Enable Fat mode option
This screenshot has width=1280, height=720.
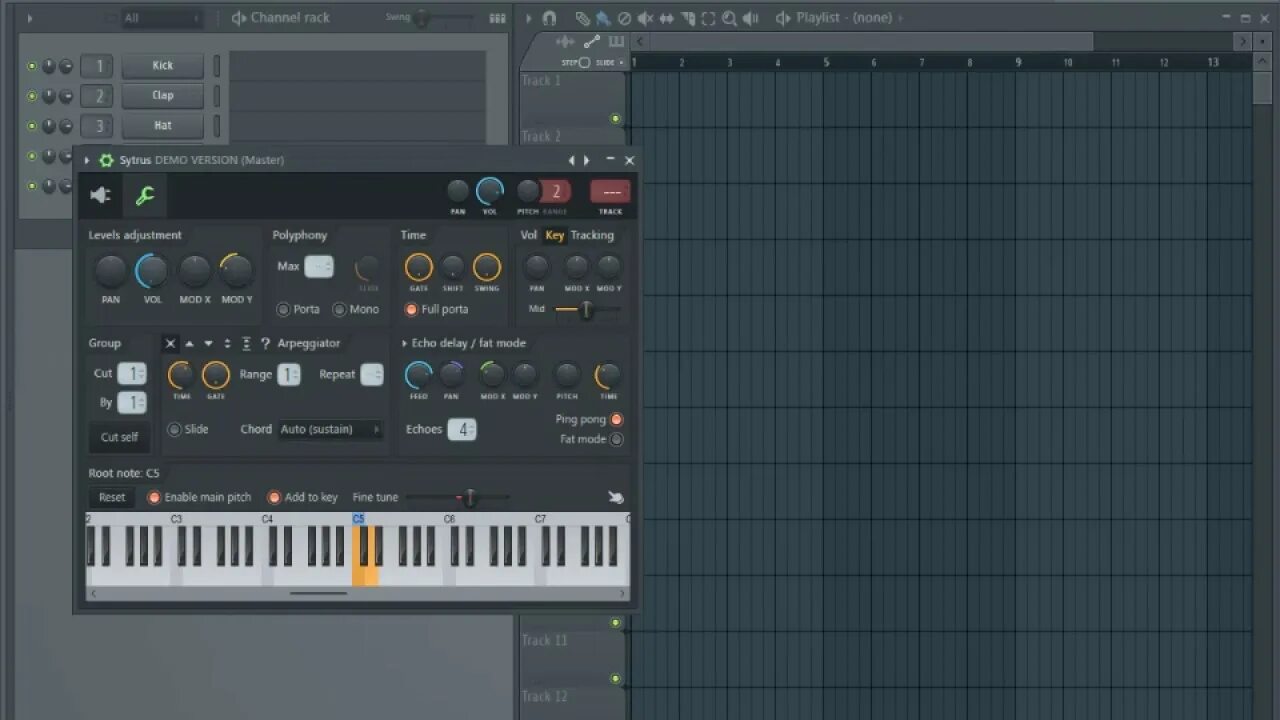tap(616, 439)
